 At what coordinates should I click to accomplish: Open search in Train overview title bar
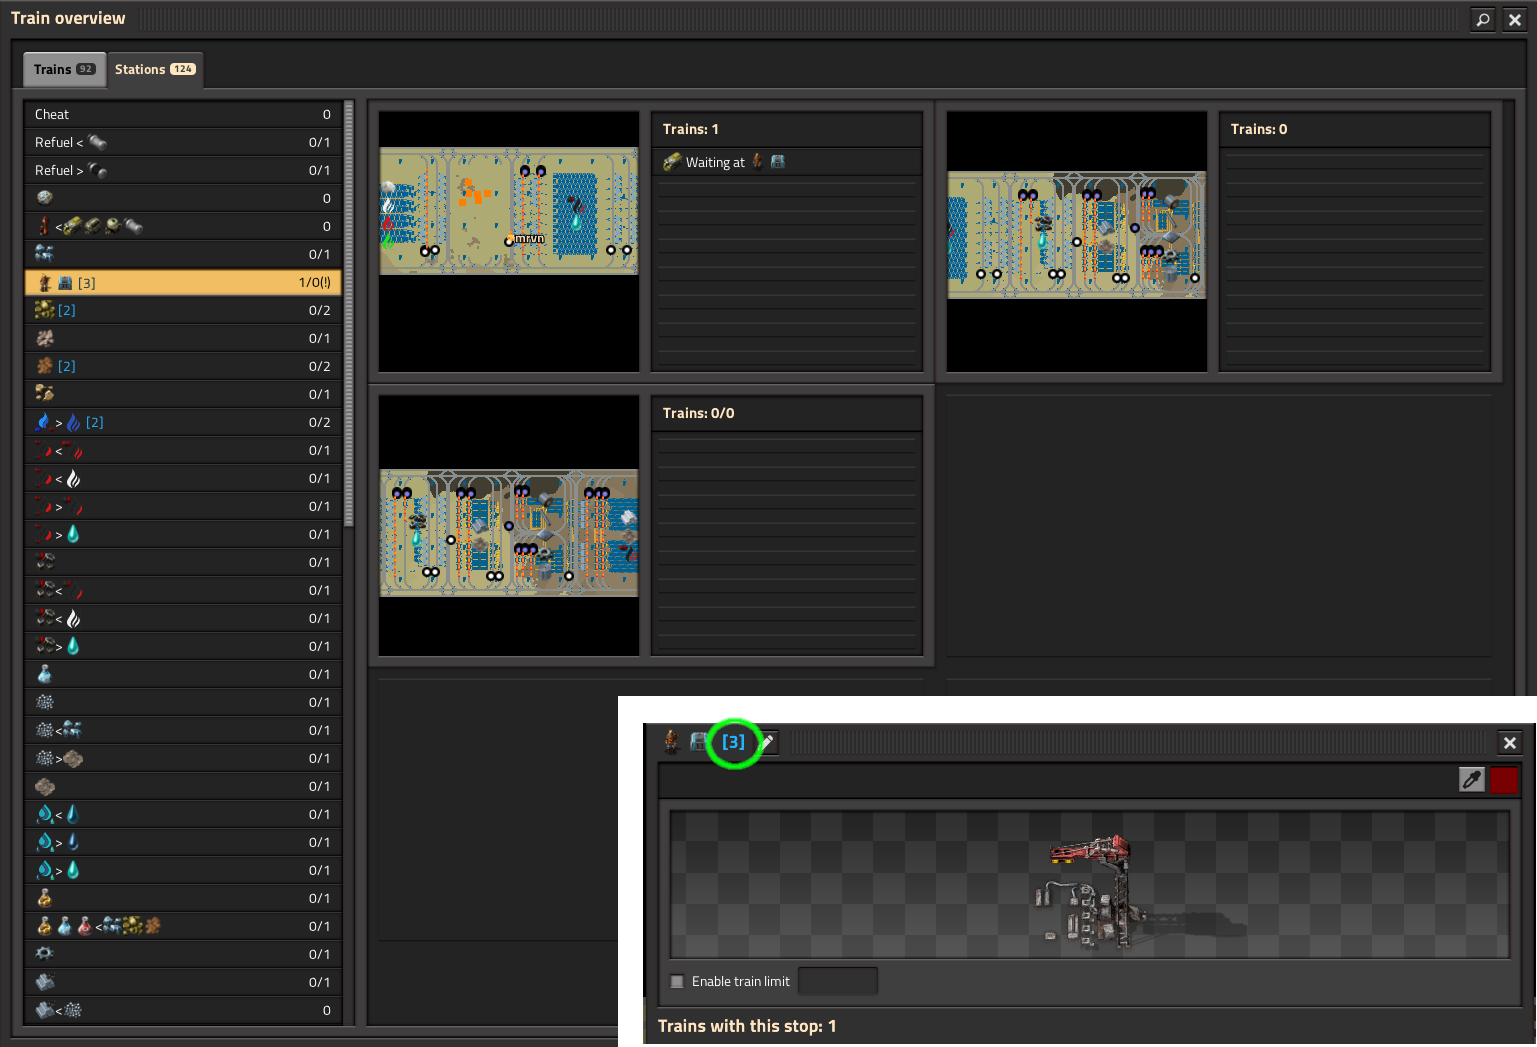point(1483,19)
